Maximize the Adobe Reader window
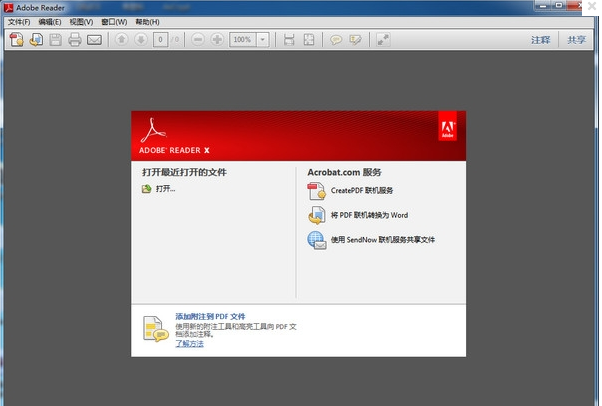 point(559,5)
